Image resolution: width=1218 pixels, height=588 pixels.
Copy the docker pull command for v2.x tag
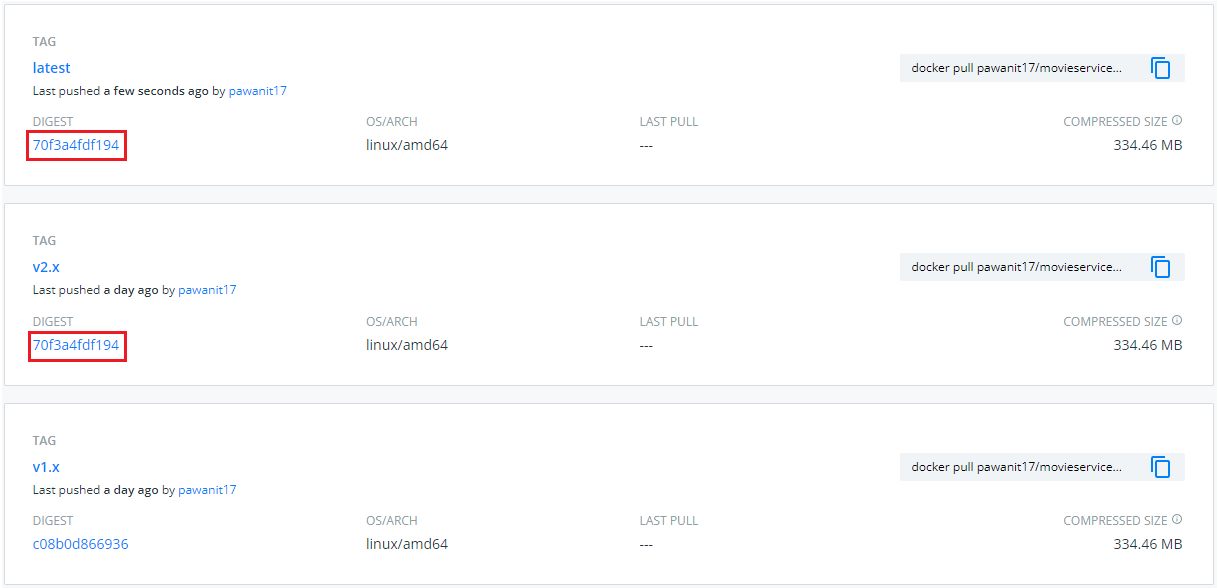[1160, 267]
